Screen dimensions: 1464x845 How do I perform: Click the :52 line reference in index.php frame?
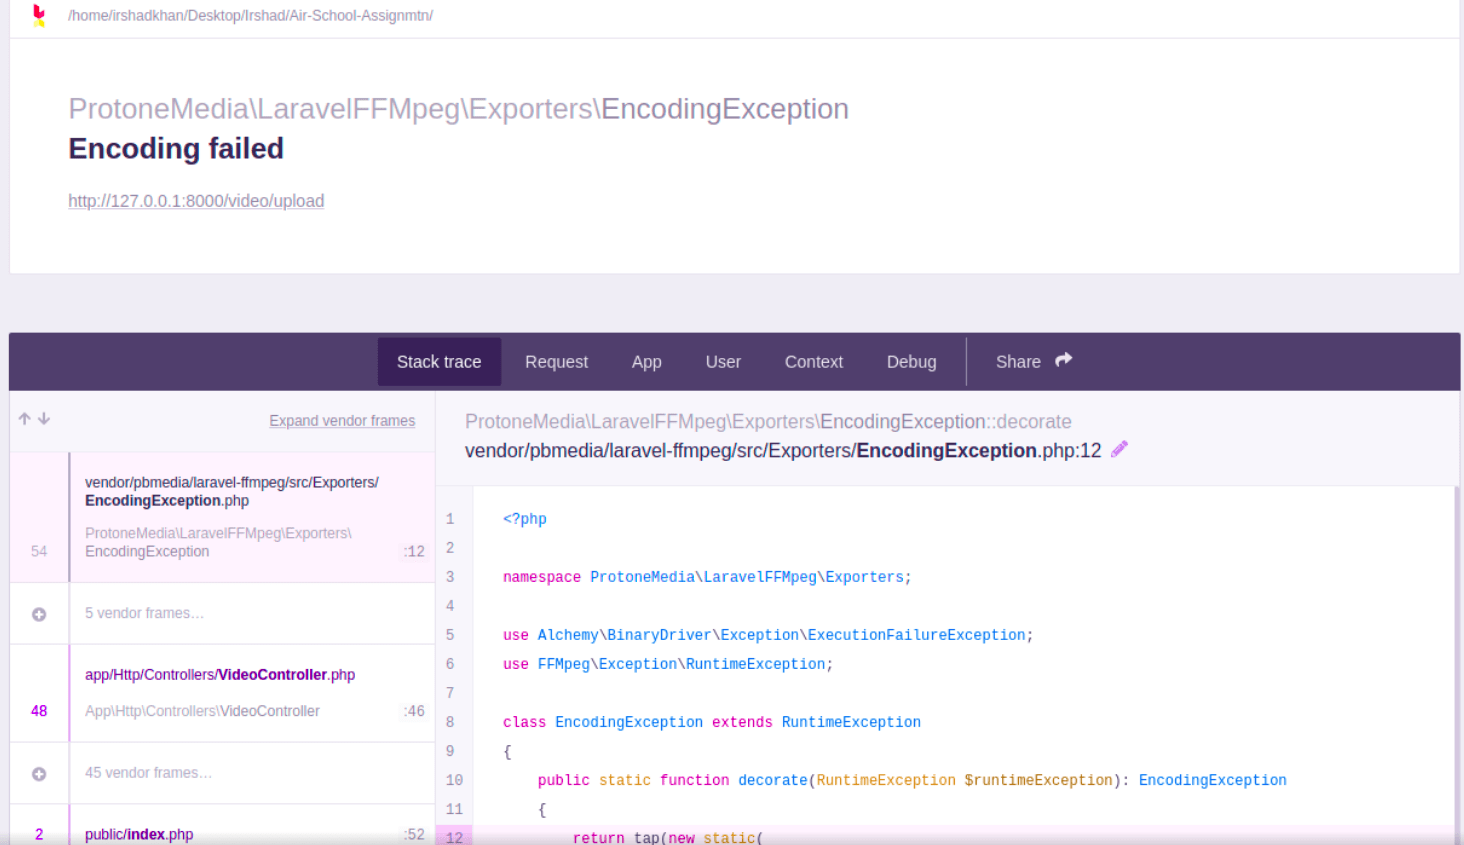coord(414,834)
